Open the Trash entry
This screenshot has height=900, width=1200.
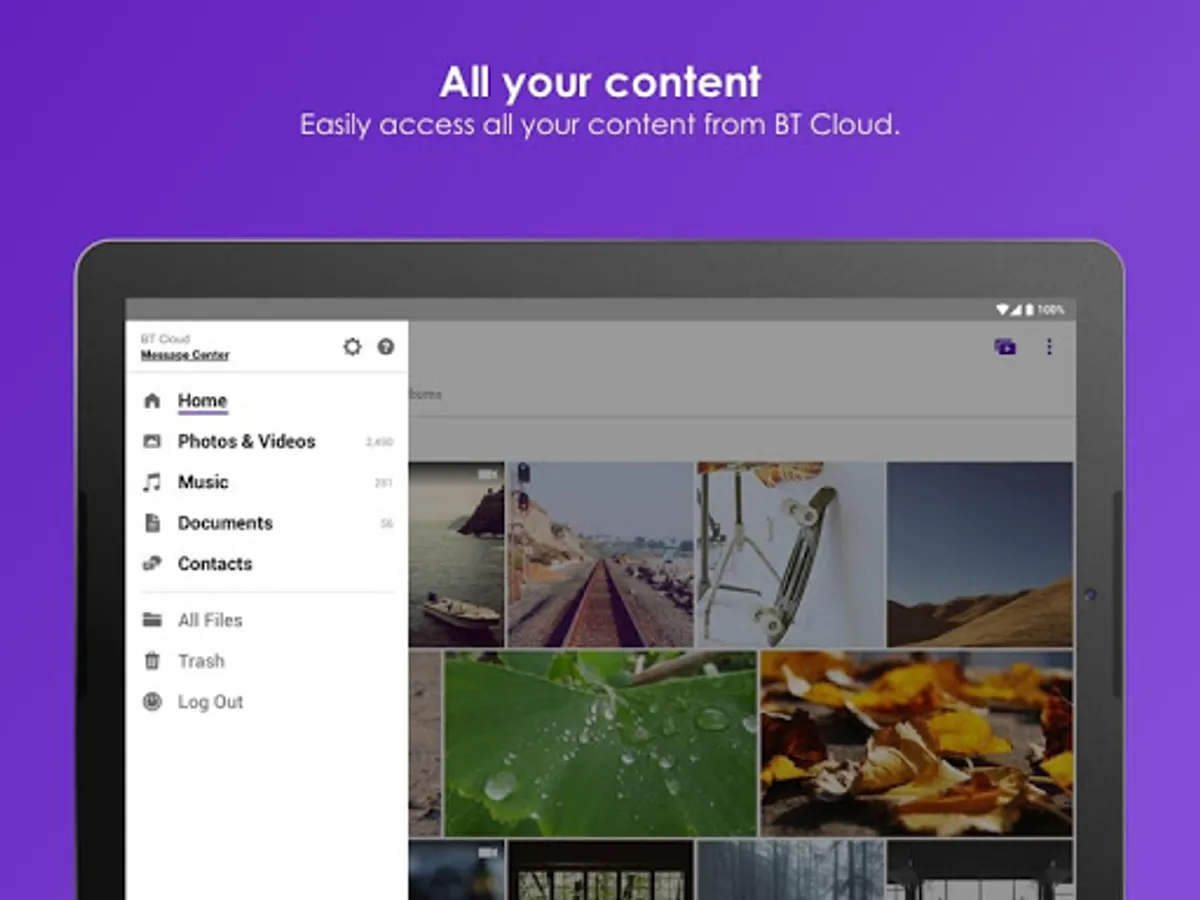coord(201,661)
